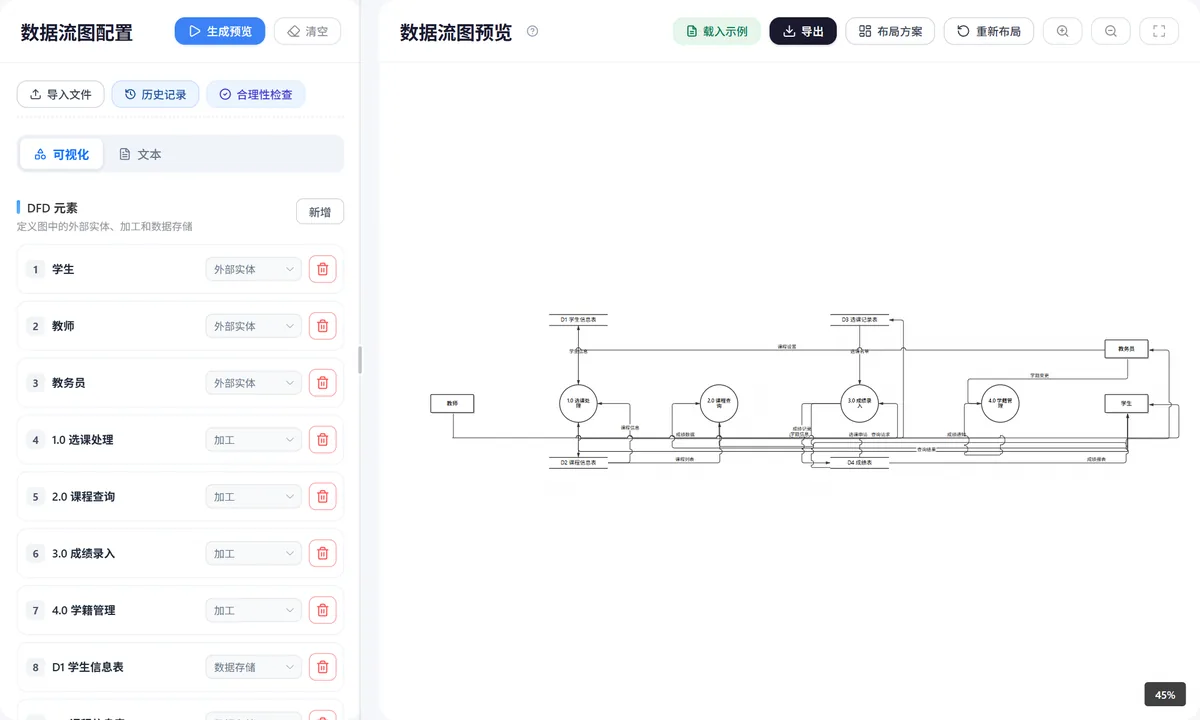Select the 学生 entity box in diagram

(1126, 404)
